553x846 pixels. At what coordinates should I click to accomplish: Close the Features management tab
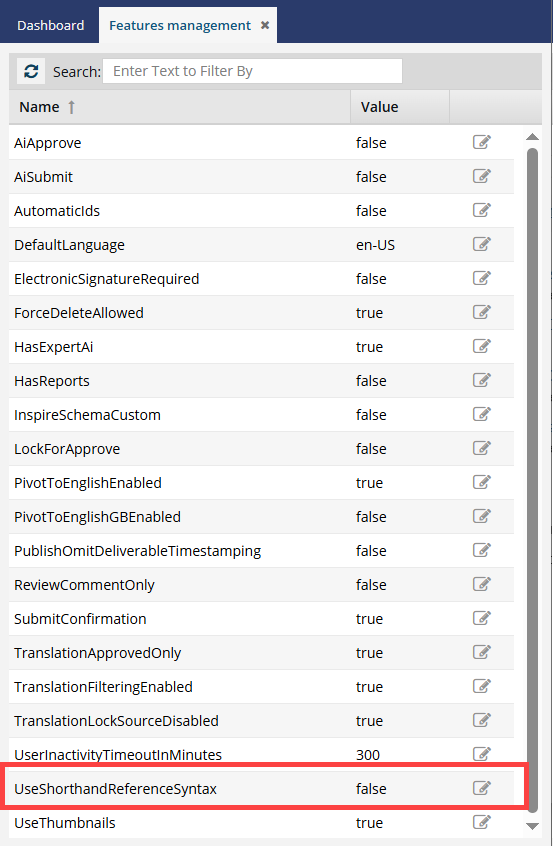tap(265, 25)
